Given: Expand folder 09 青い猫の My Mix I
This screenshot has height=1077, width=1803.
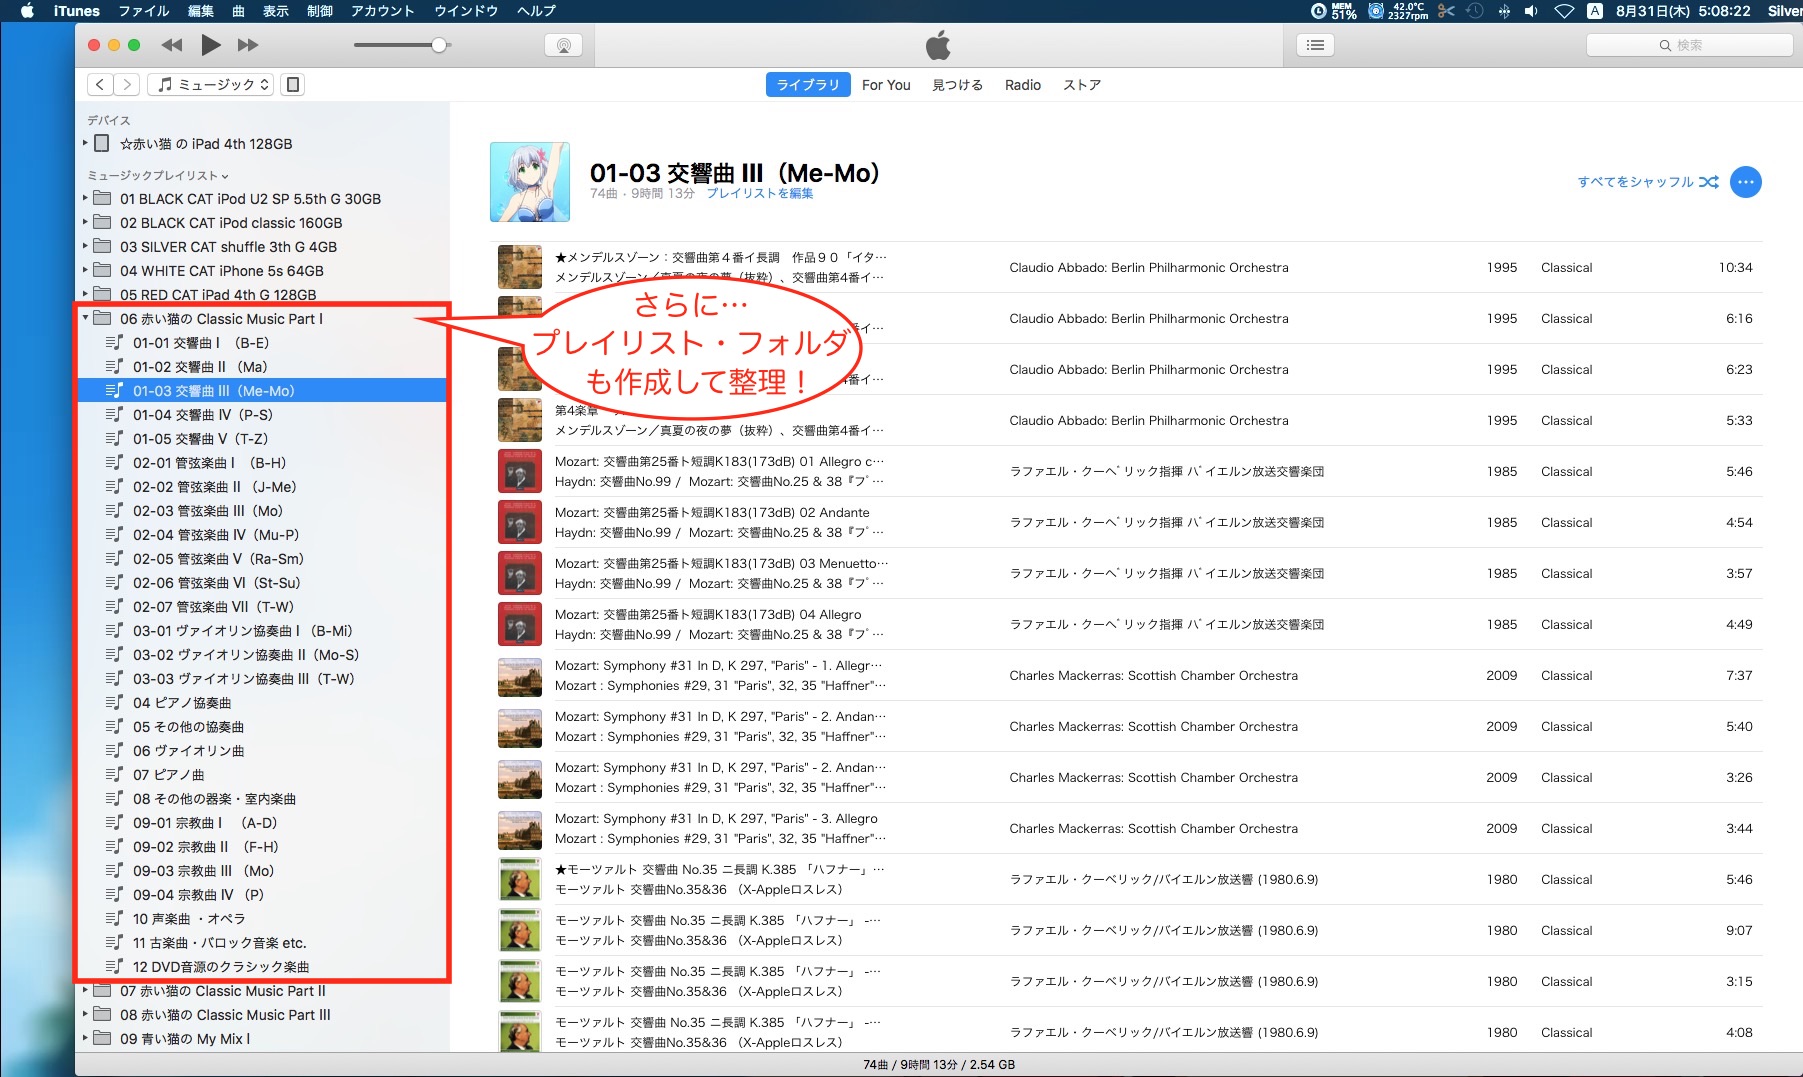Looking at the screenshot, I should point(85,1039).
